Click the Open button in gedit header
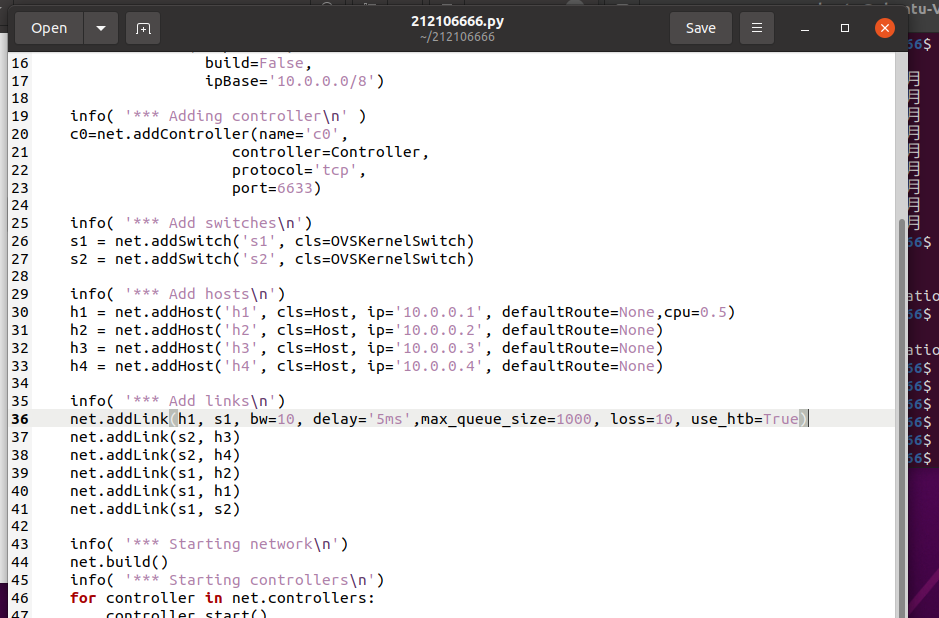Viewport: 939px width, 618px height. click(49, 28)
